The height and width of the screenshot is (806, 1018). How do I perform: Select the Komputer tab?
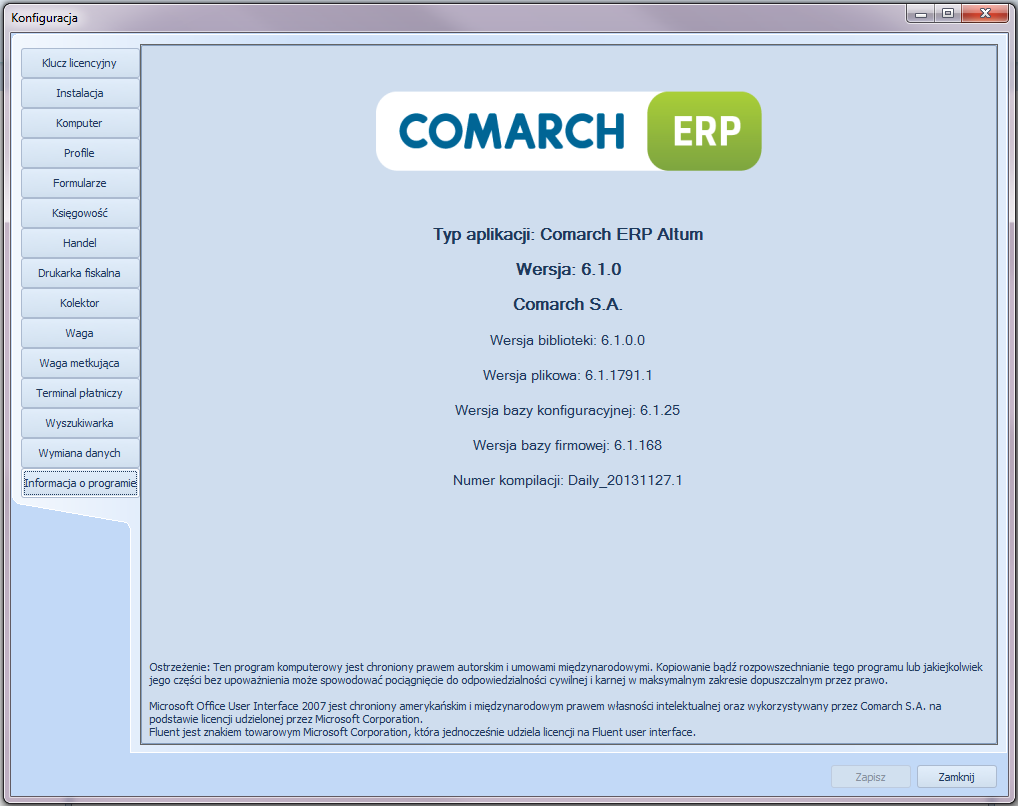click(80, 123)
